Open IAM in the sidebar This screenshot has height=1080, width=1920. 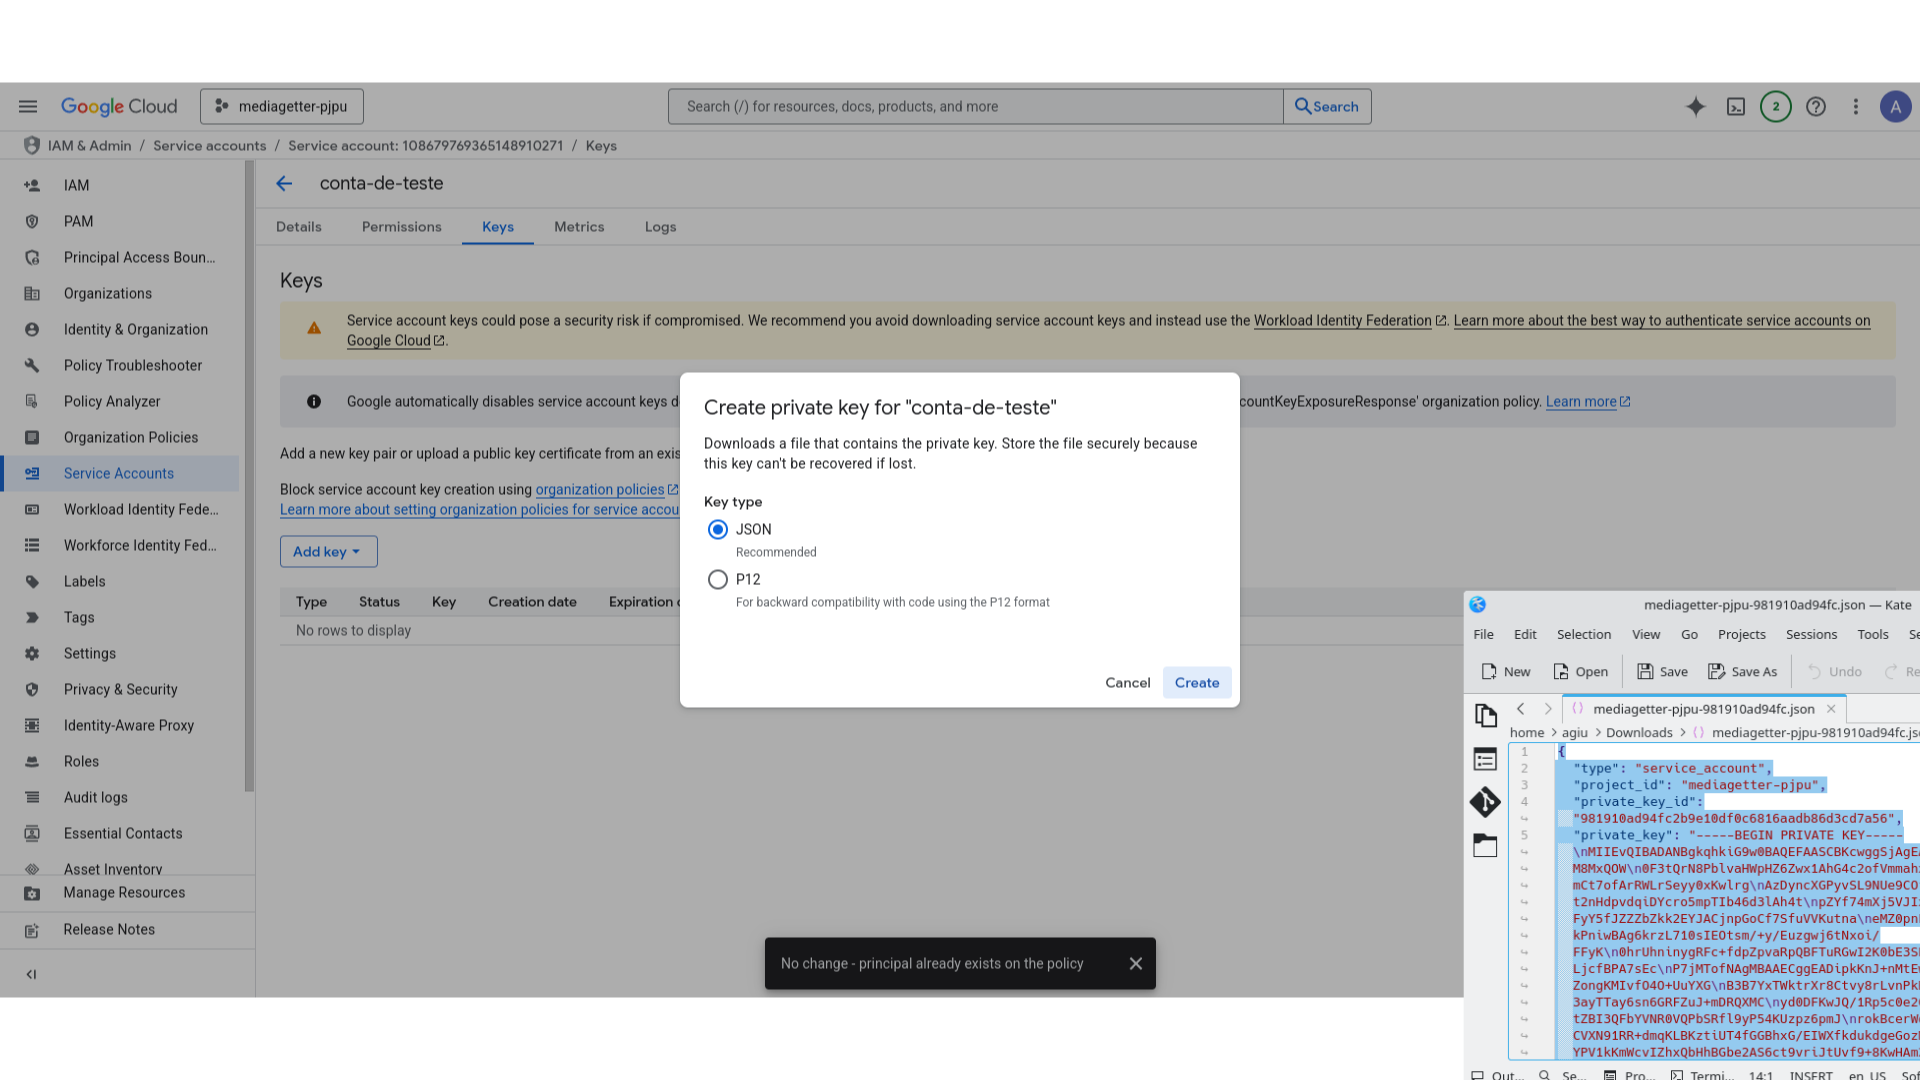pyautogui.click(x=121, y=186)
